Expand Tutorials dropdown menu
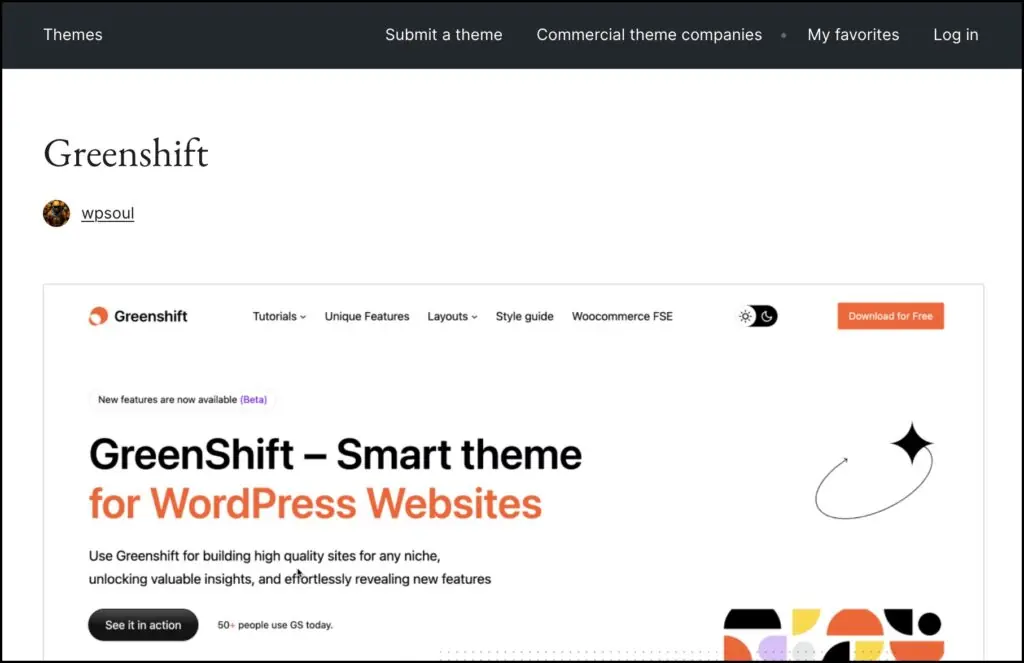This screenshot has height=663, width=1024. 280,316
